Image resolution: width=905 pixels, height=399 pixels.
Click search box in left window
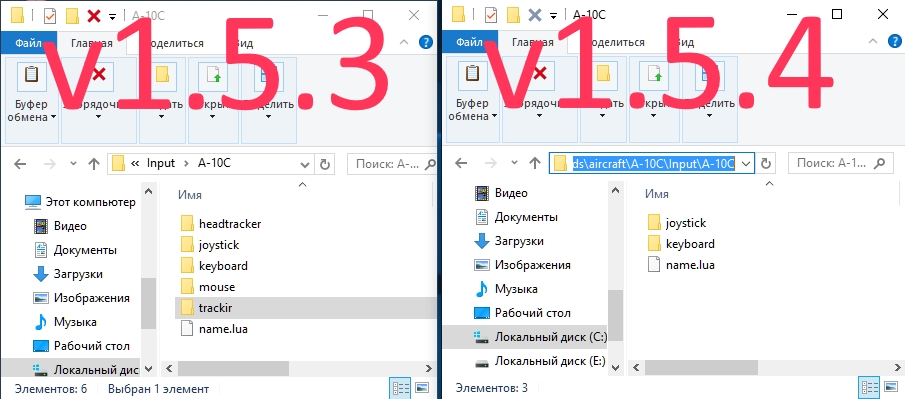391,164
